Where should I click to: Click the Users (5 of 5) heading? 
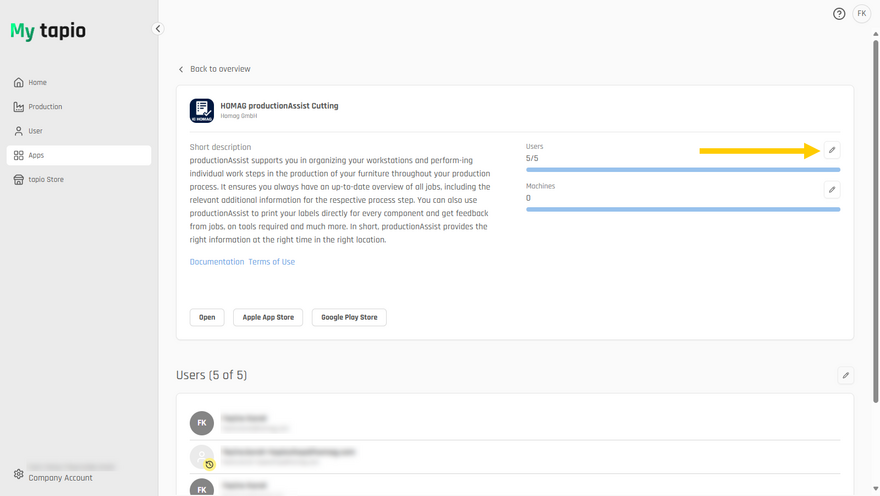tap(212, 375)
